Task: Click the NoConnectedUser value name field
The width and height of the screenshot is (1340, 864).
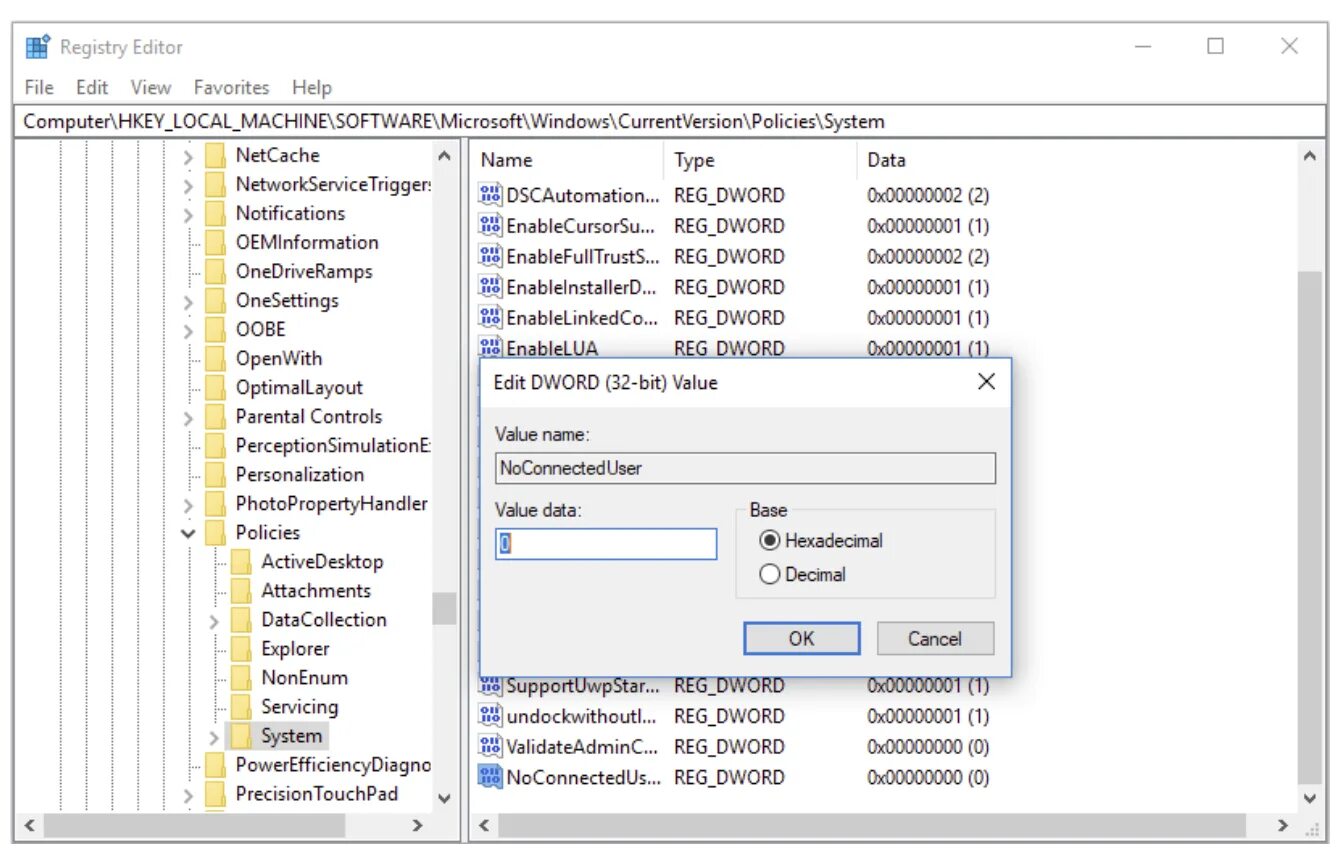Action: 746,468
